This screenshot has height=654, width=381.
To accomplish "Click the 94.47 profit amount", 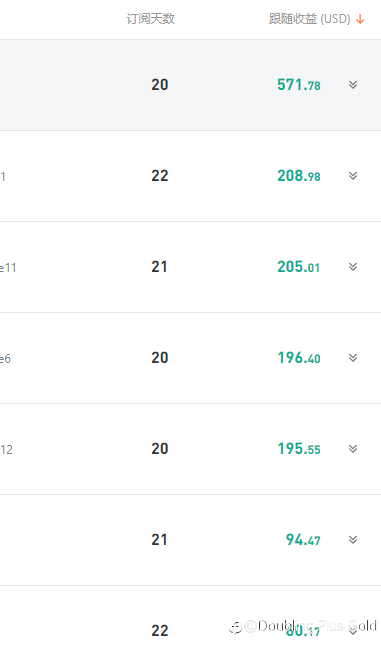I will coord(303,540).
